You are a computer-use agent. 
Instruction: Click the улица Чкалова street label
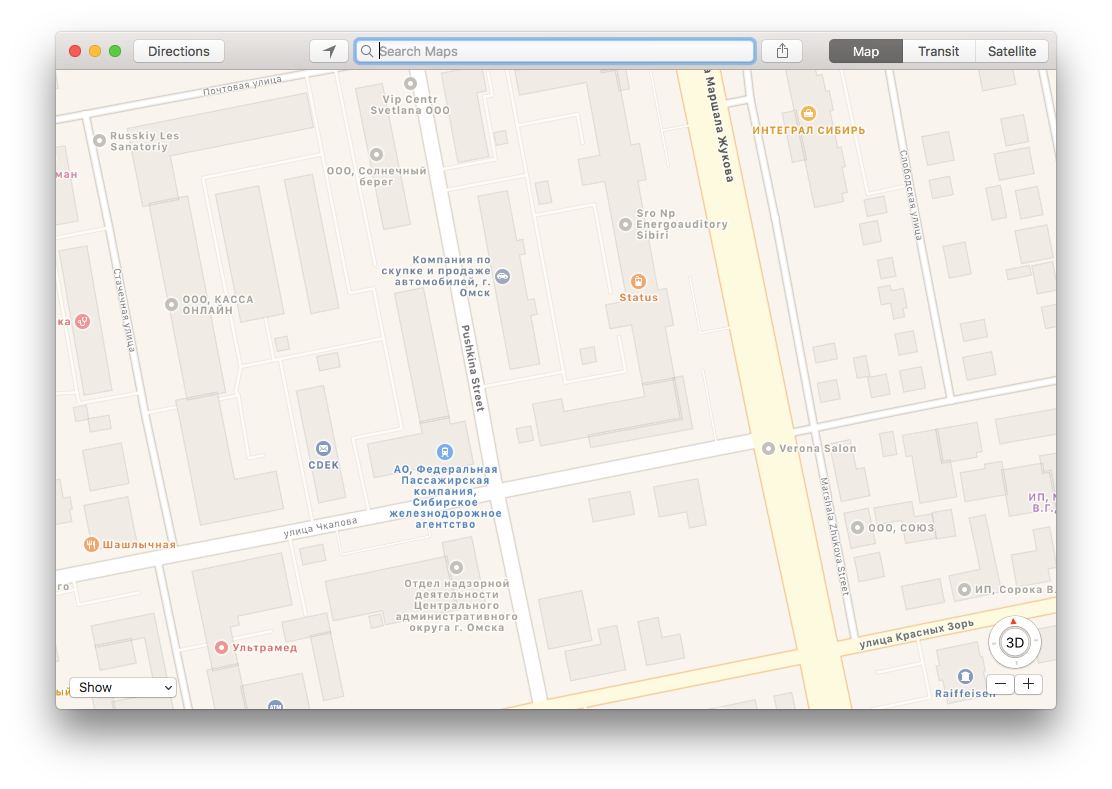321,527
